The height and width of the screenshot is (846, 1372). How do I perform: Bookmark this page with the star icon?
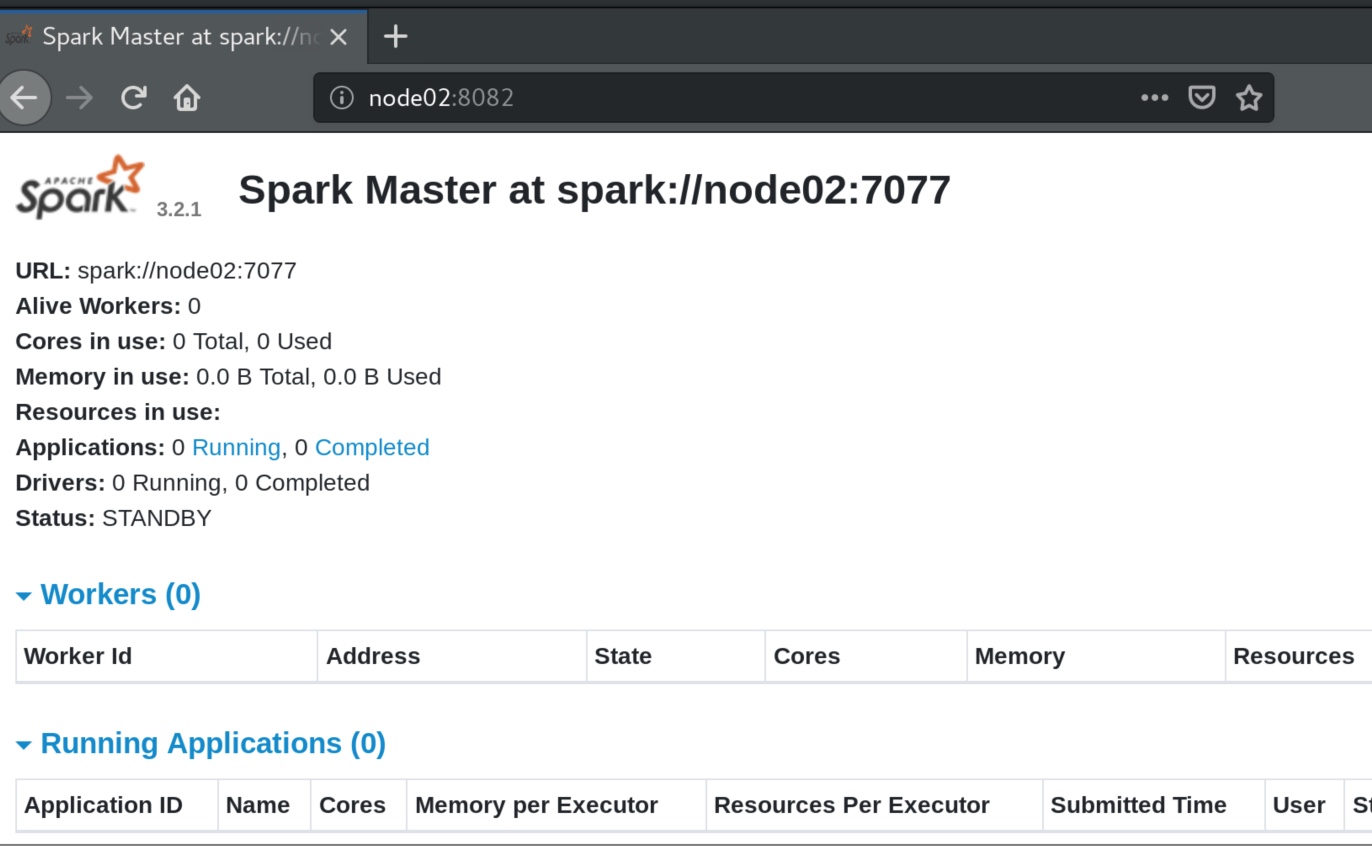click(1249, 98)
